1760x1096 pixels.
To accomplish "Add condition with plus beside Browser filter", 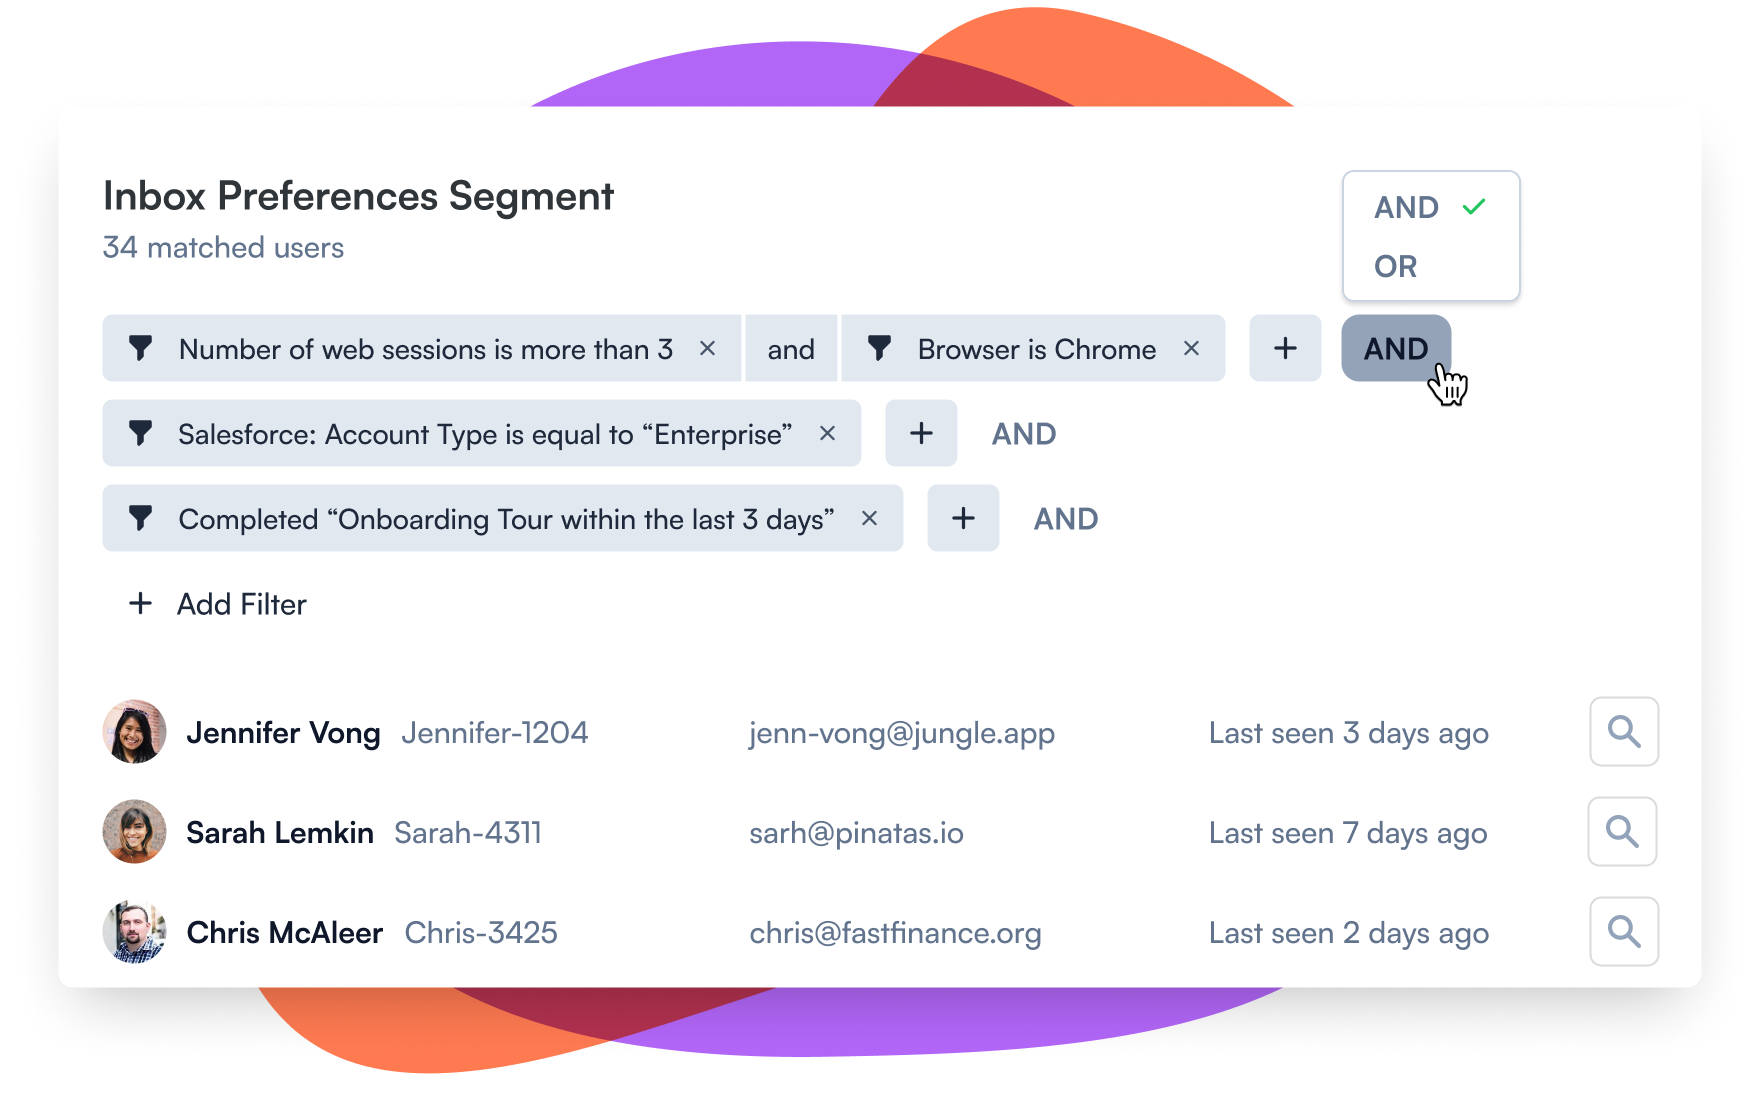I will click(x=1285, y=348).
